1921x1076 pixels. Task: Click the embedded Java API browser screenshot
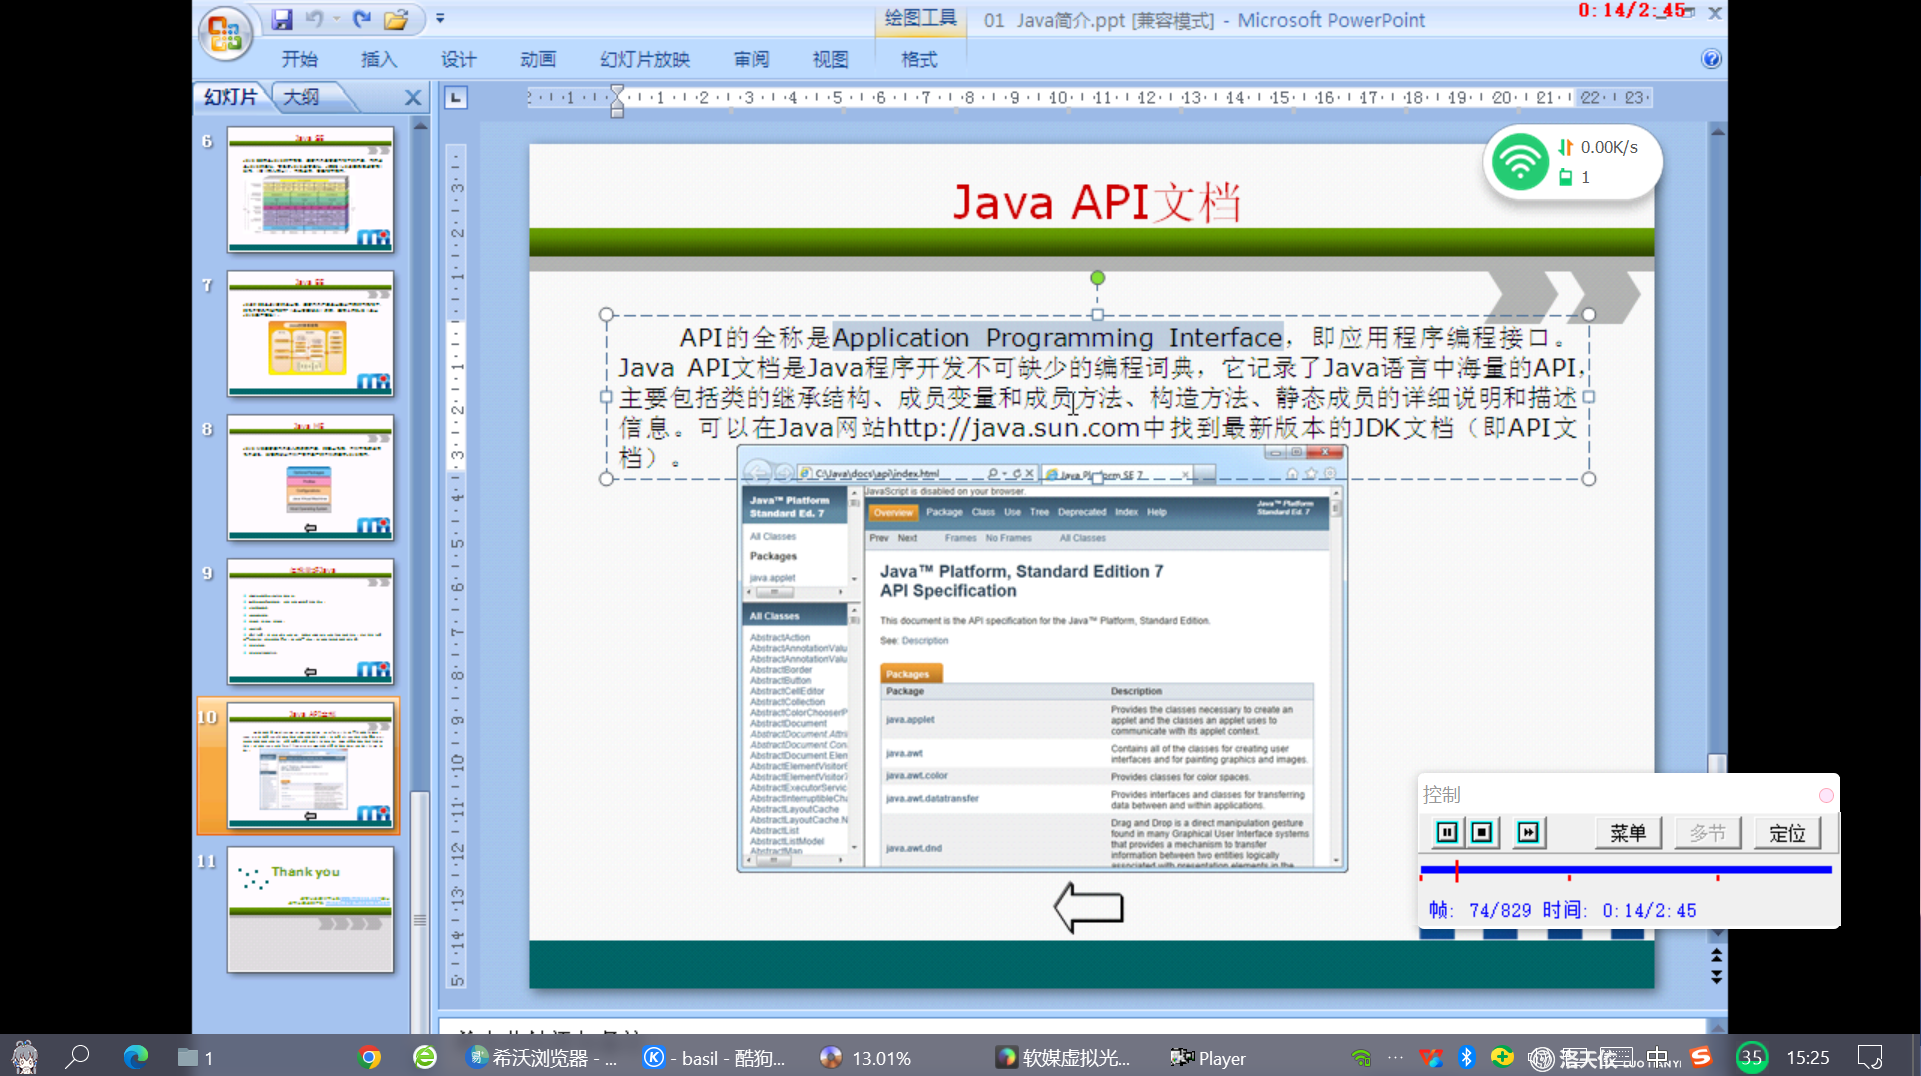1042,660
